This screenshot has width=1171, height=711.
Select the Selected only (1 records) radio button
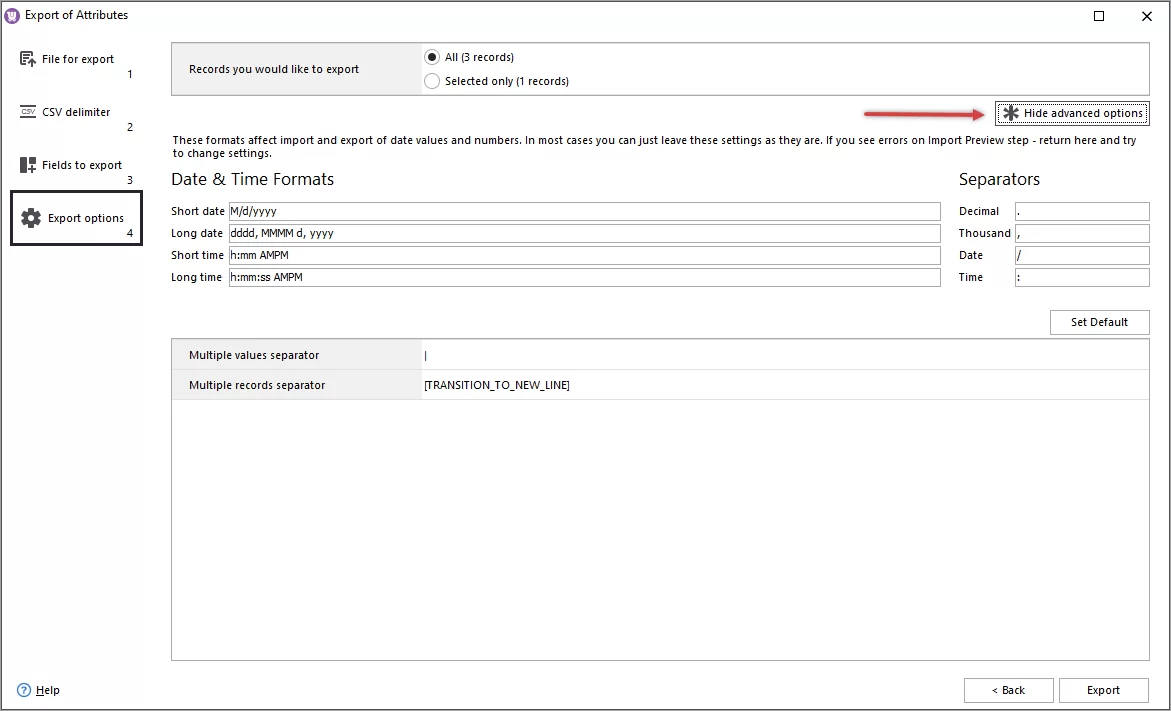tap(431, 81)
